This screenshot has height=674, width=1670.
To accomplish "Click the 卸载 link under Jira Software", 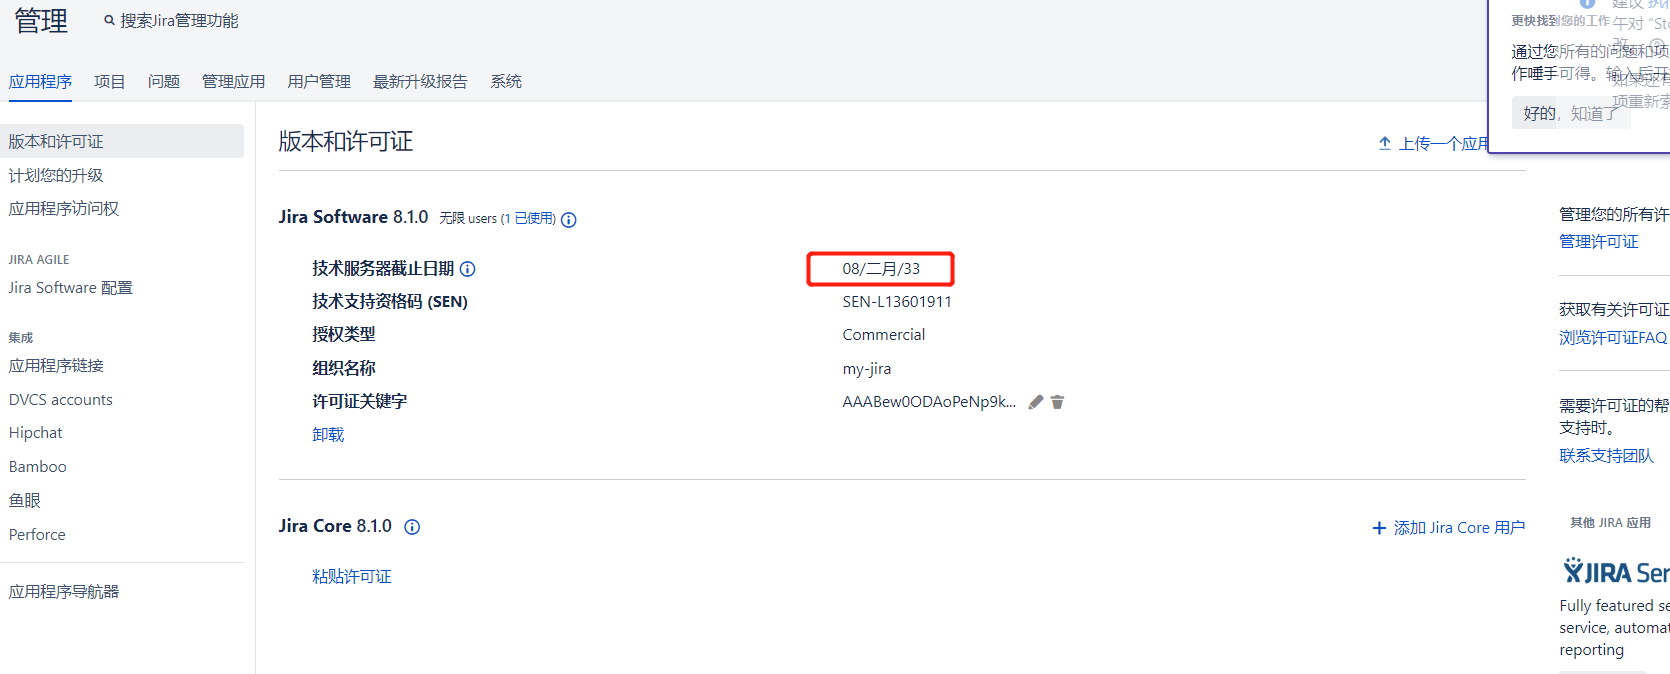I will [x=328, y=435].
